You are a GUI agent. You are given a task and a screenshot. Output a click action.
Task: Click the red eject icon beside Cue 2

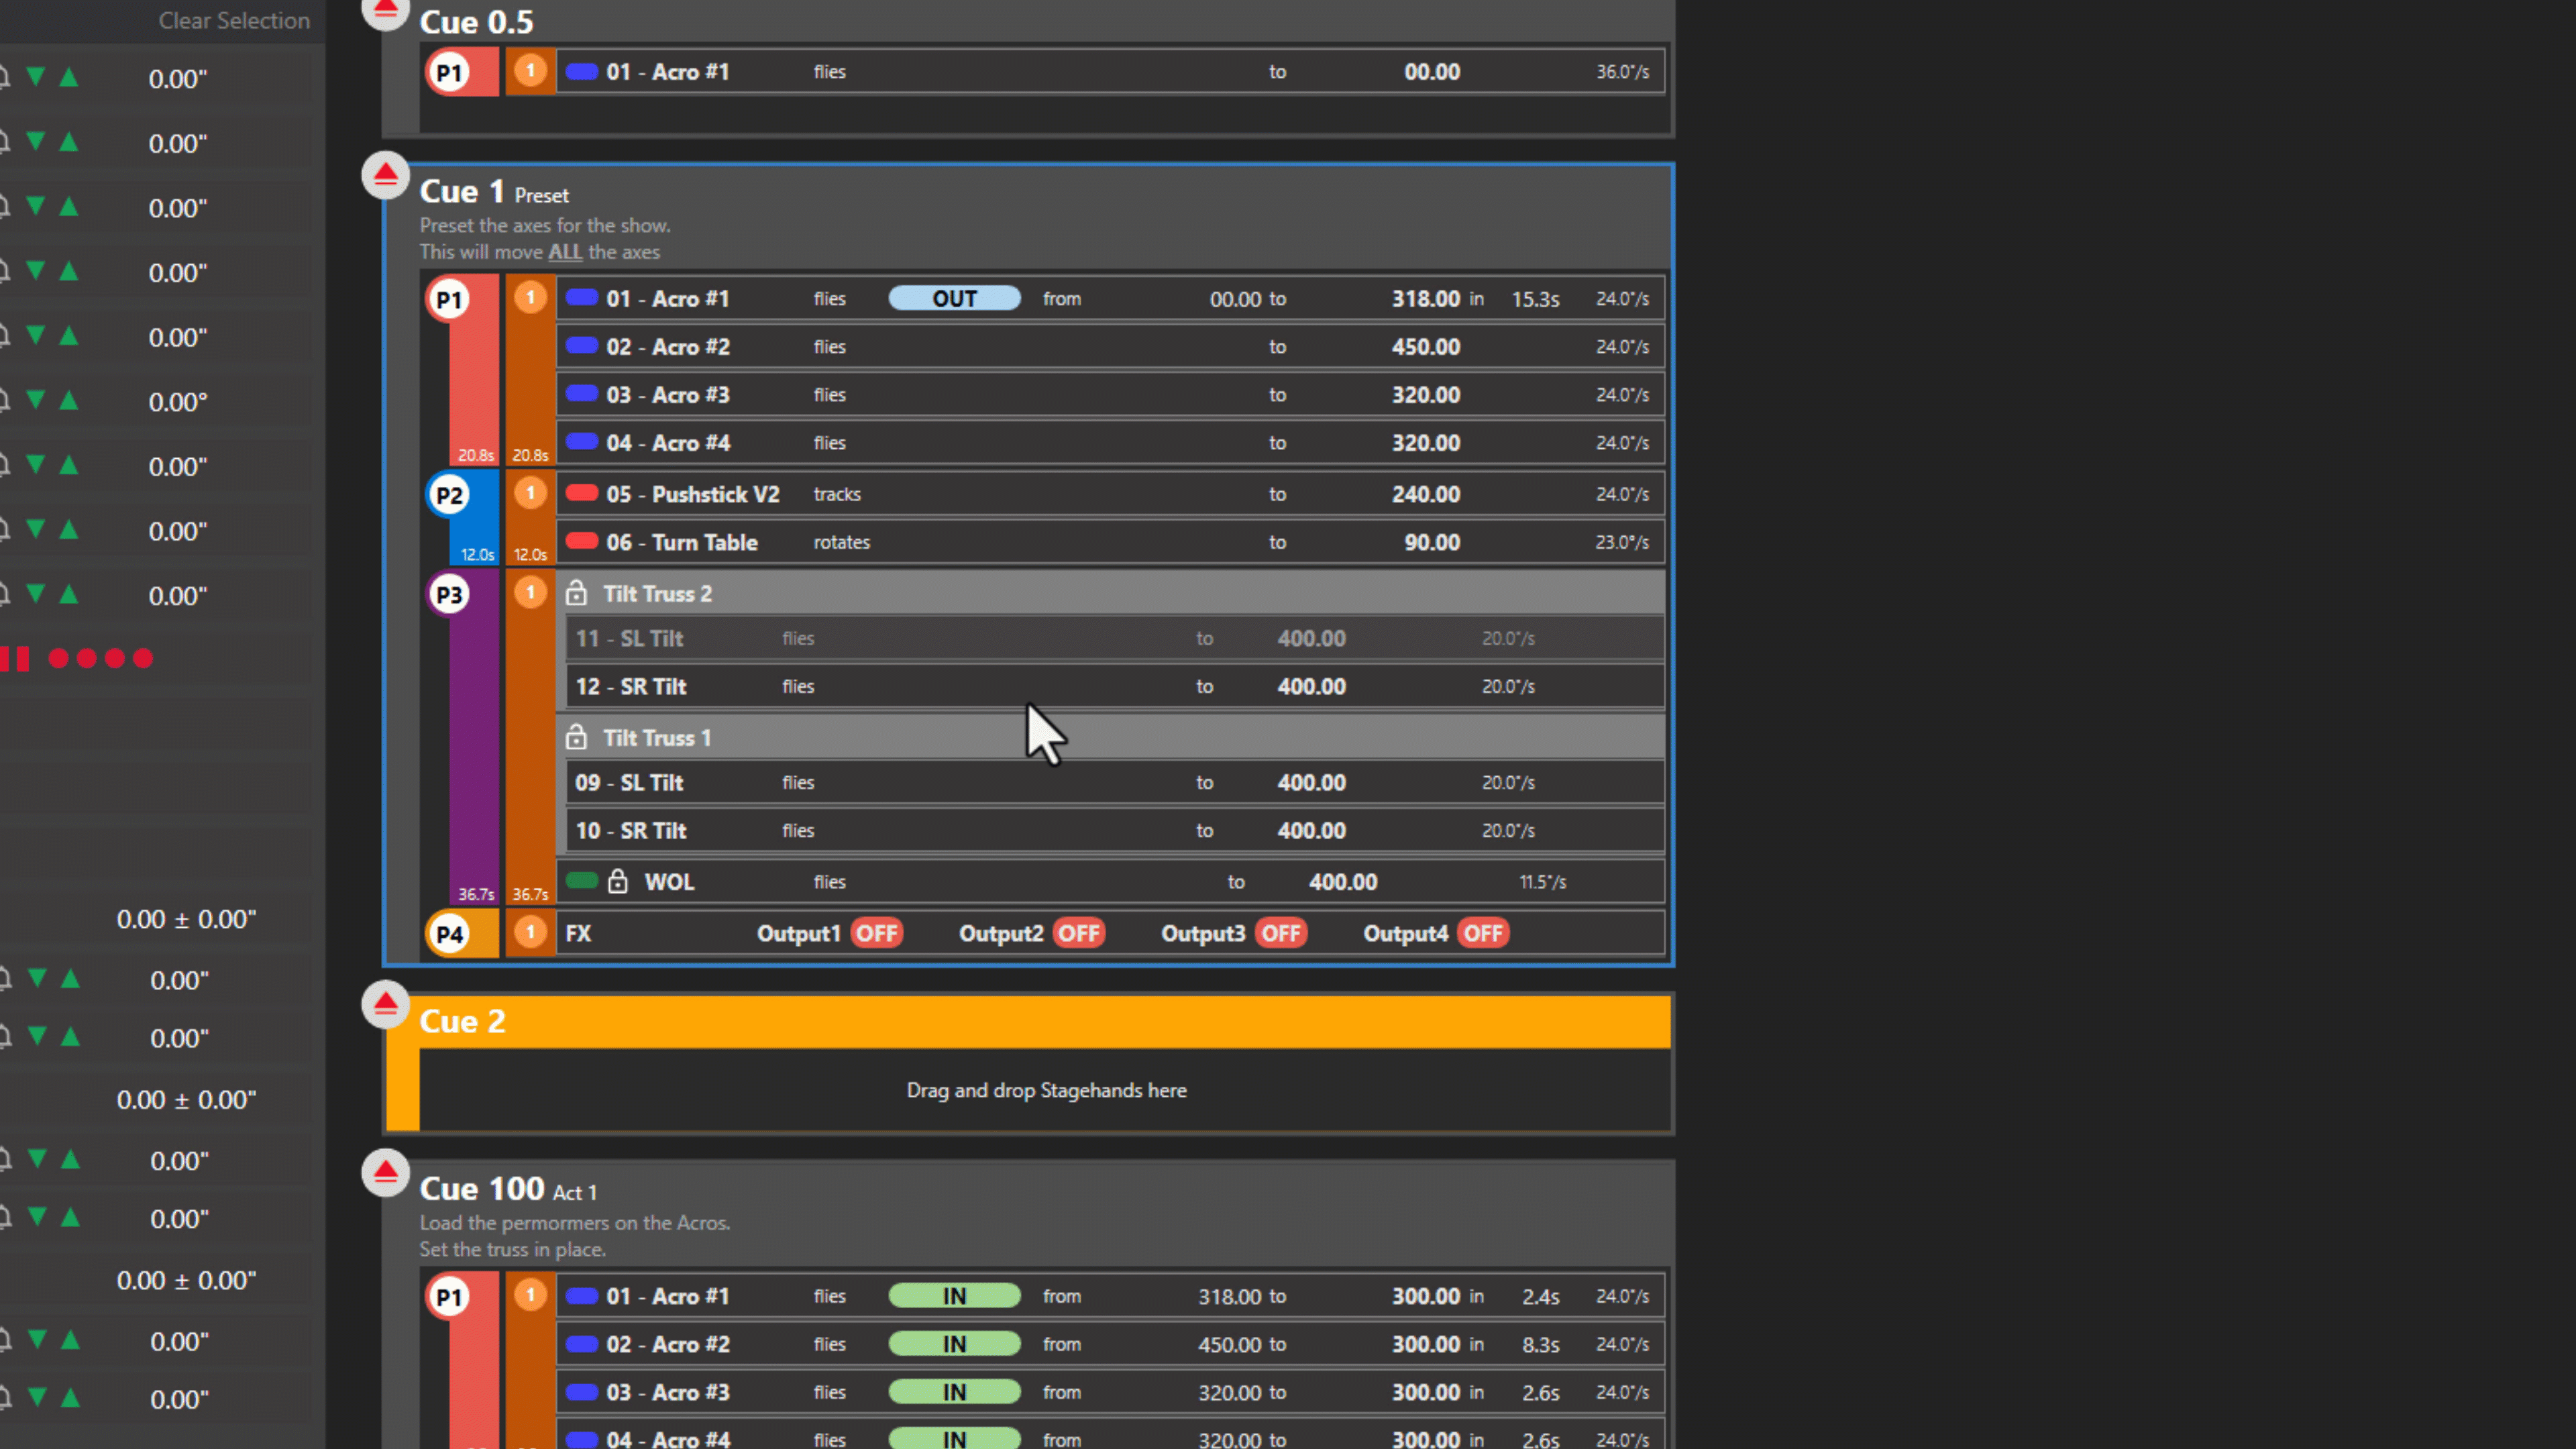[x=385, y=1004]
